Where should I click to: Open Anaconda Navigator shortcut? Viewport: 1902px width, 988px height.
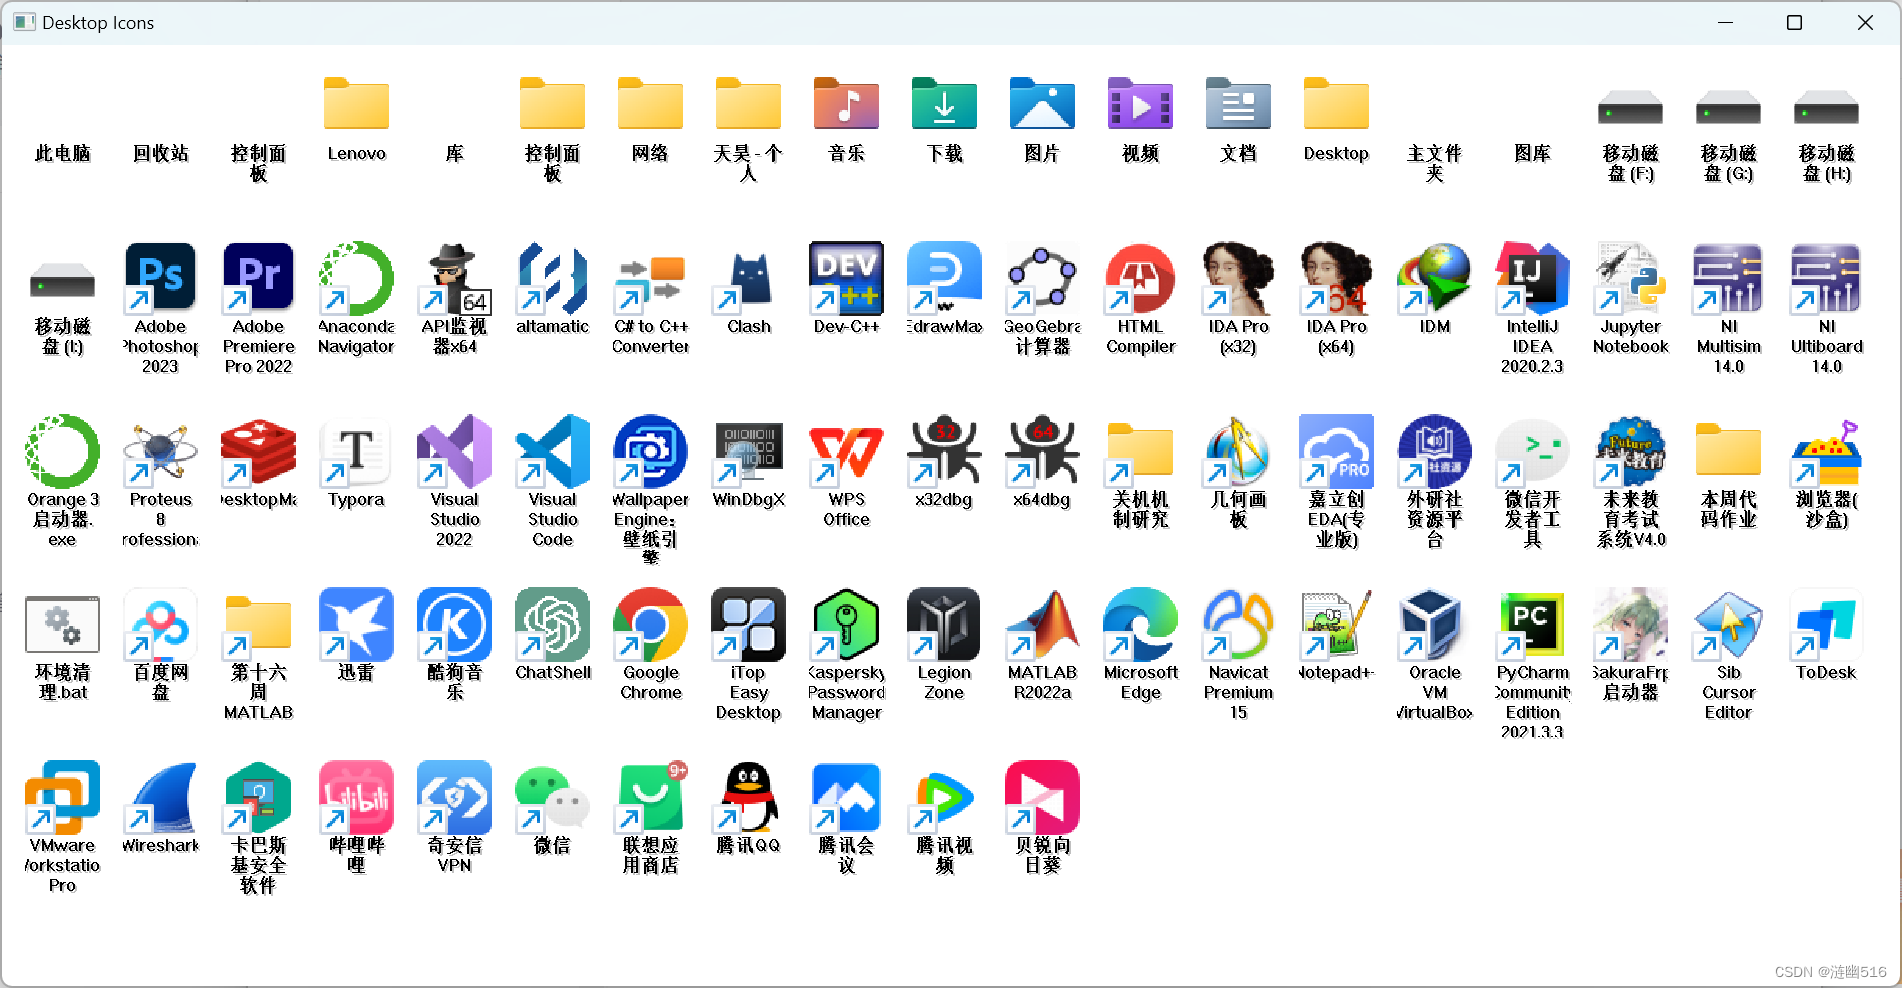[x=356, y=278]
